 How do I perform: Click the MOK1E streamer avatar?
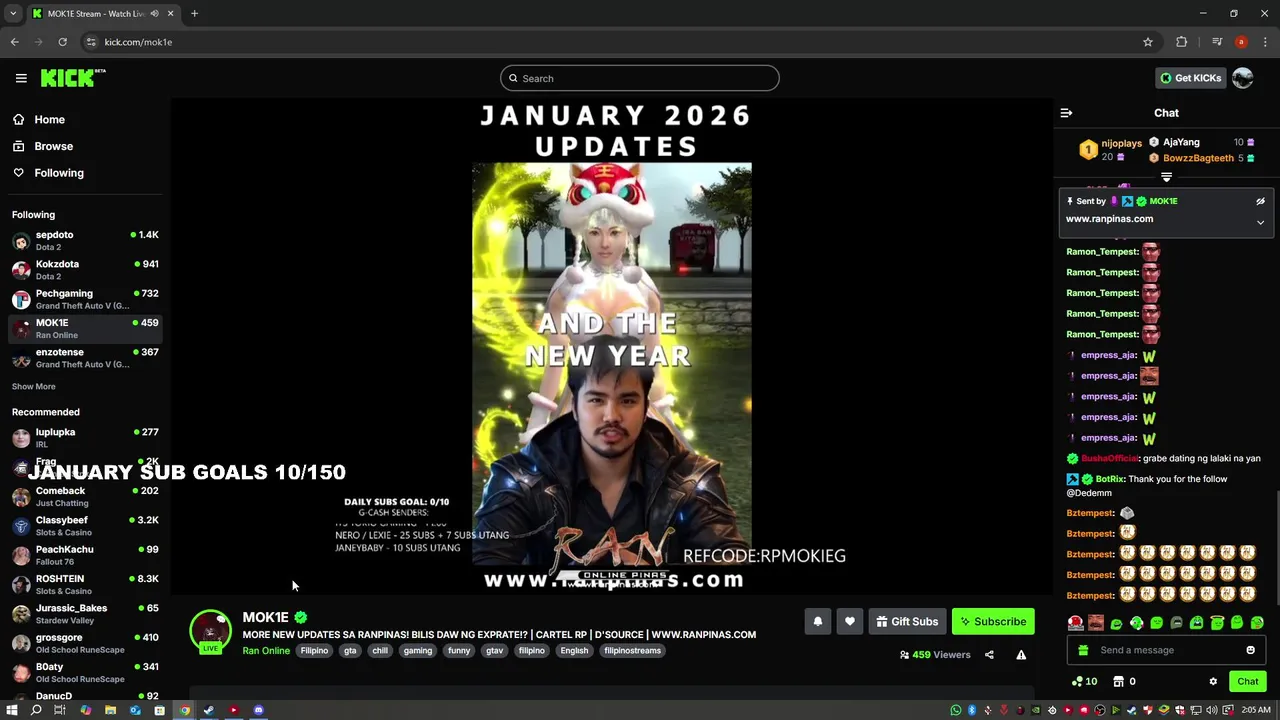click(210, 630)
